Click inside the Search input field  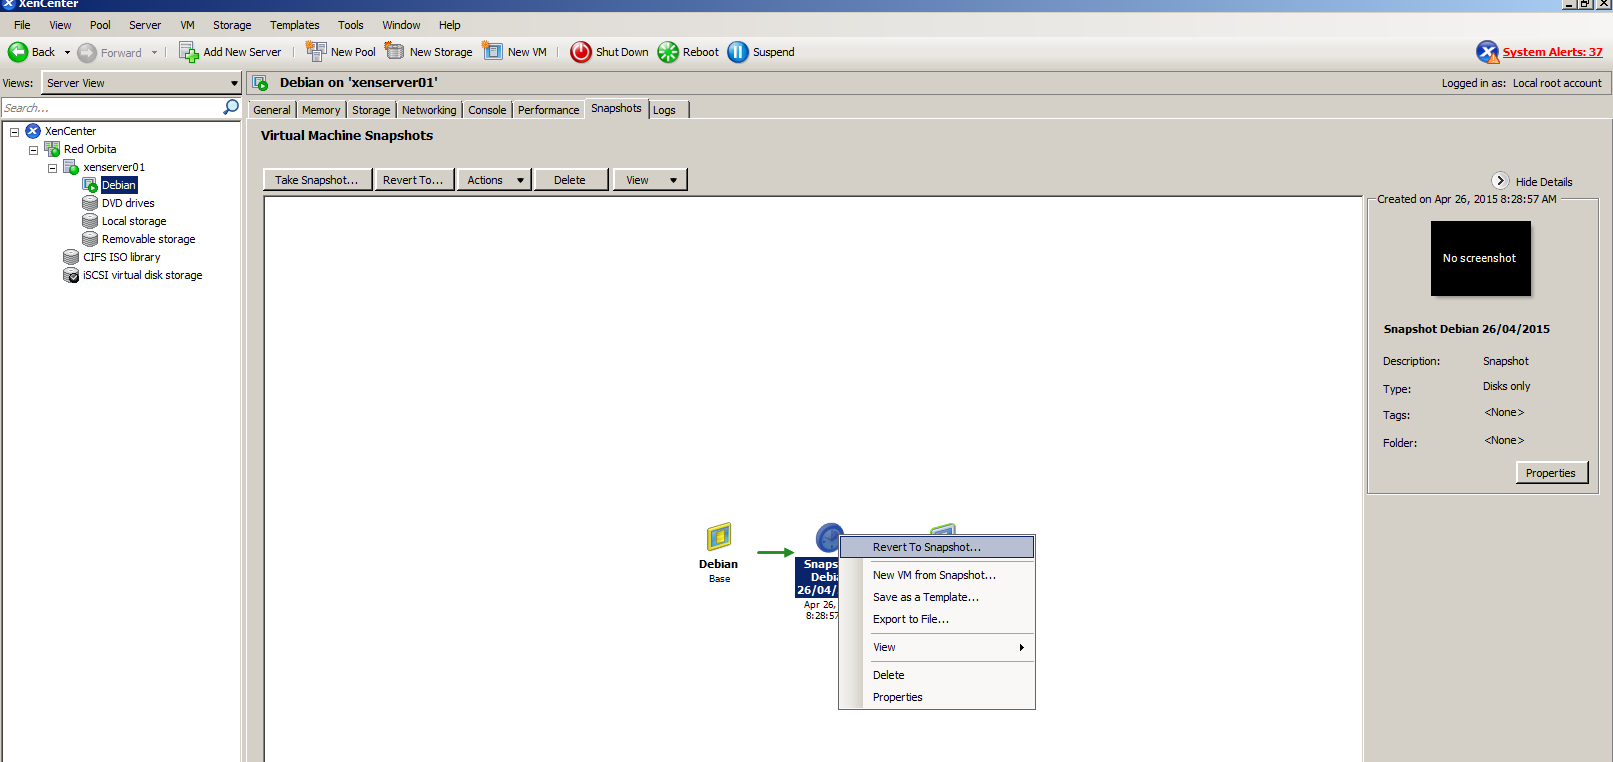point(110,108)
